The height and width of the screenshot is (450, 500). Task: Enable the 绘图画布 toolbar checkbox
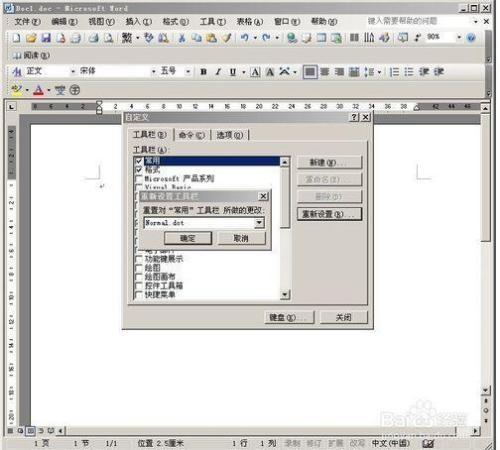[139, 277]
